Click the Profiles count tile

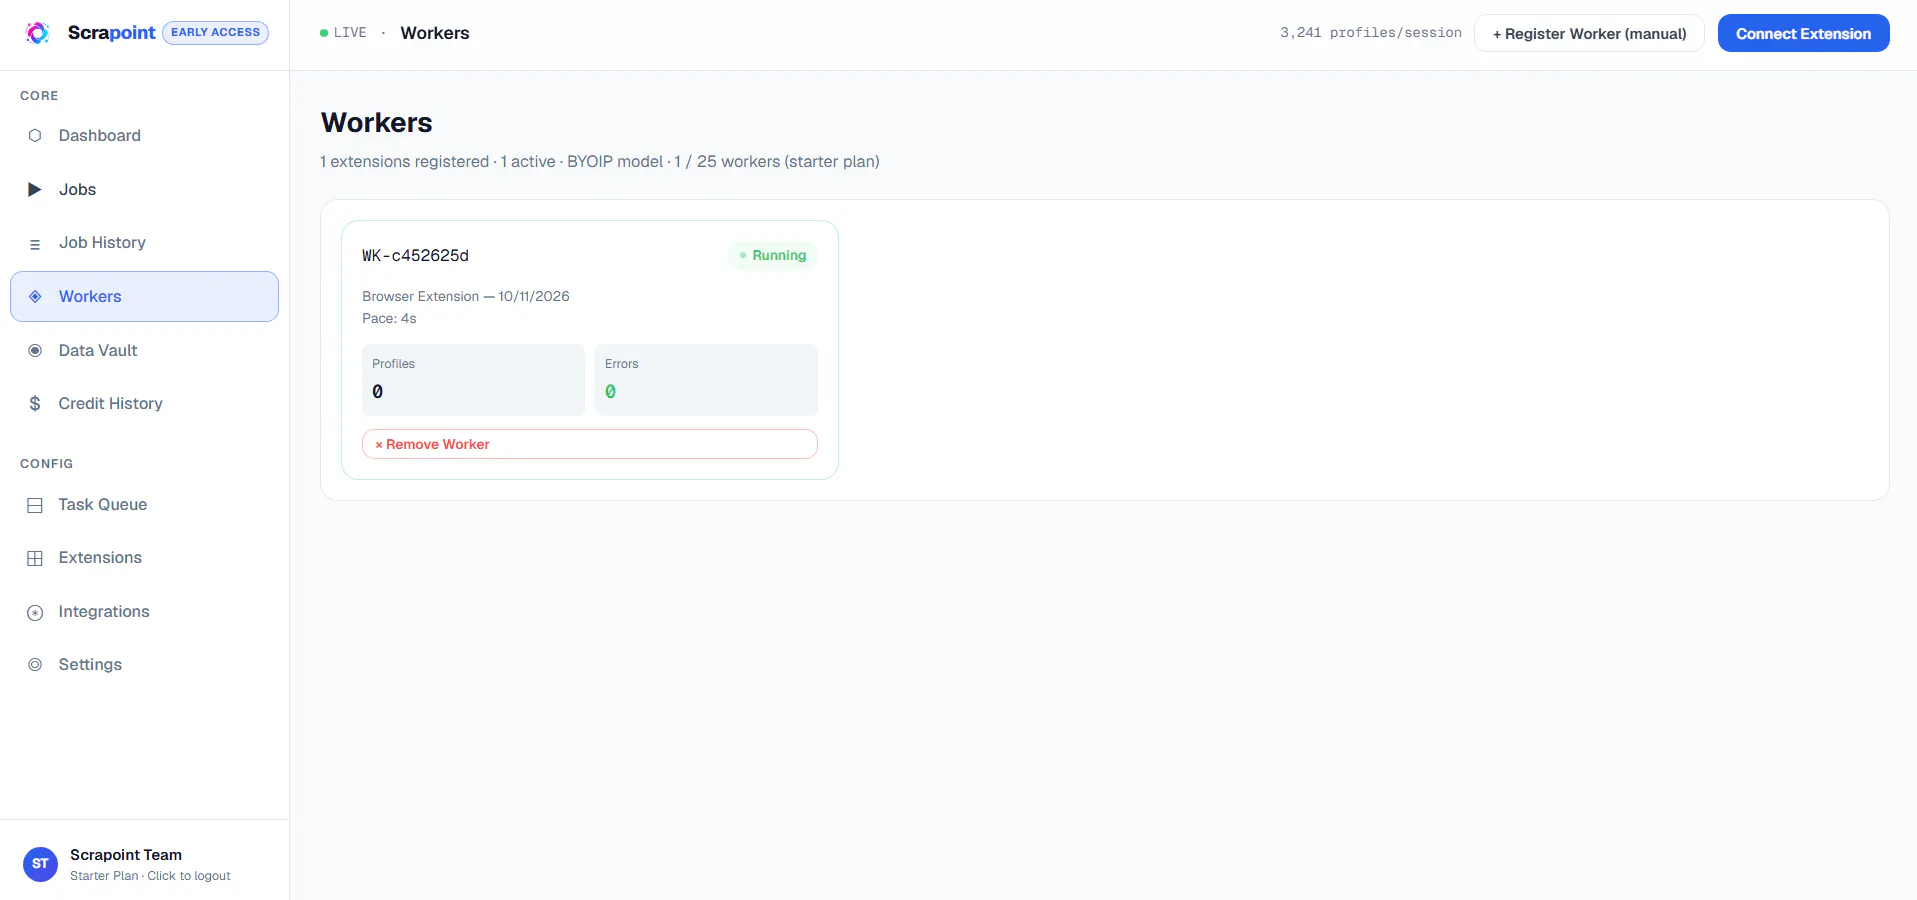[473, 380]
